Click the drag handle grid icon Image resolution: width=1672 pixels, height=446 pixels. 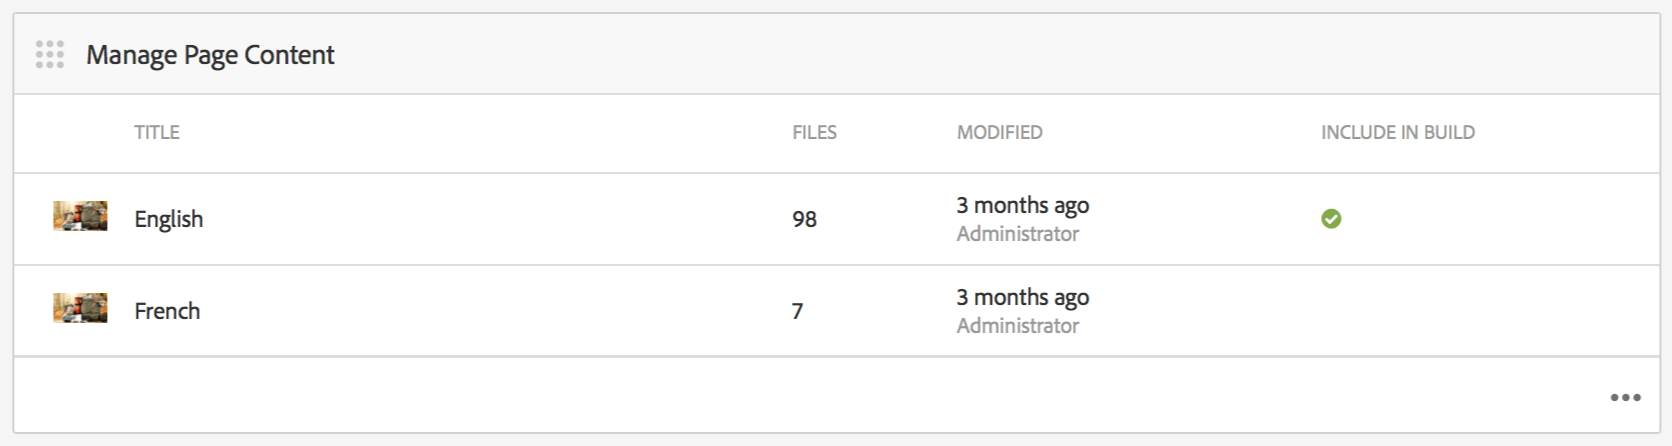50,55
